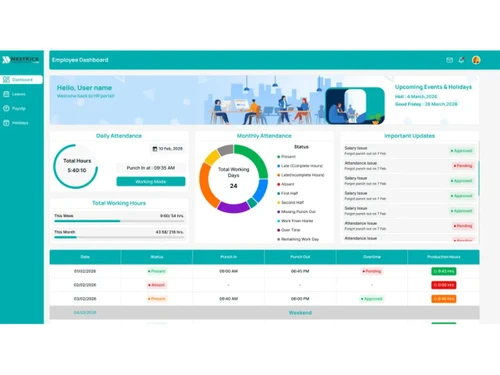Select the Second Half legend entry
Image resolution: width=500 pixels, height=375 pixels.
pyautogui.click(x=291, y=202)
